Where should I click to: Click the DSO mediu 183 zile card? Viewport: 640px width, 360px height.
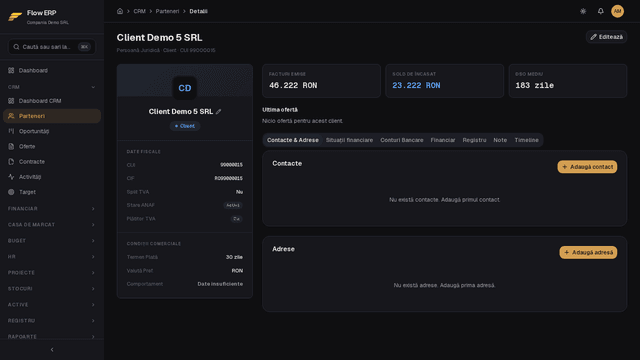(568, 80)
